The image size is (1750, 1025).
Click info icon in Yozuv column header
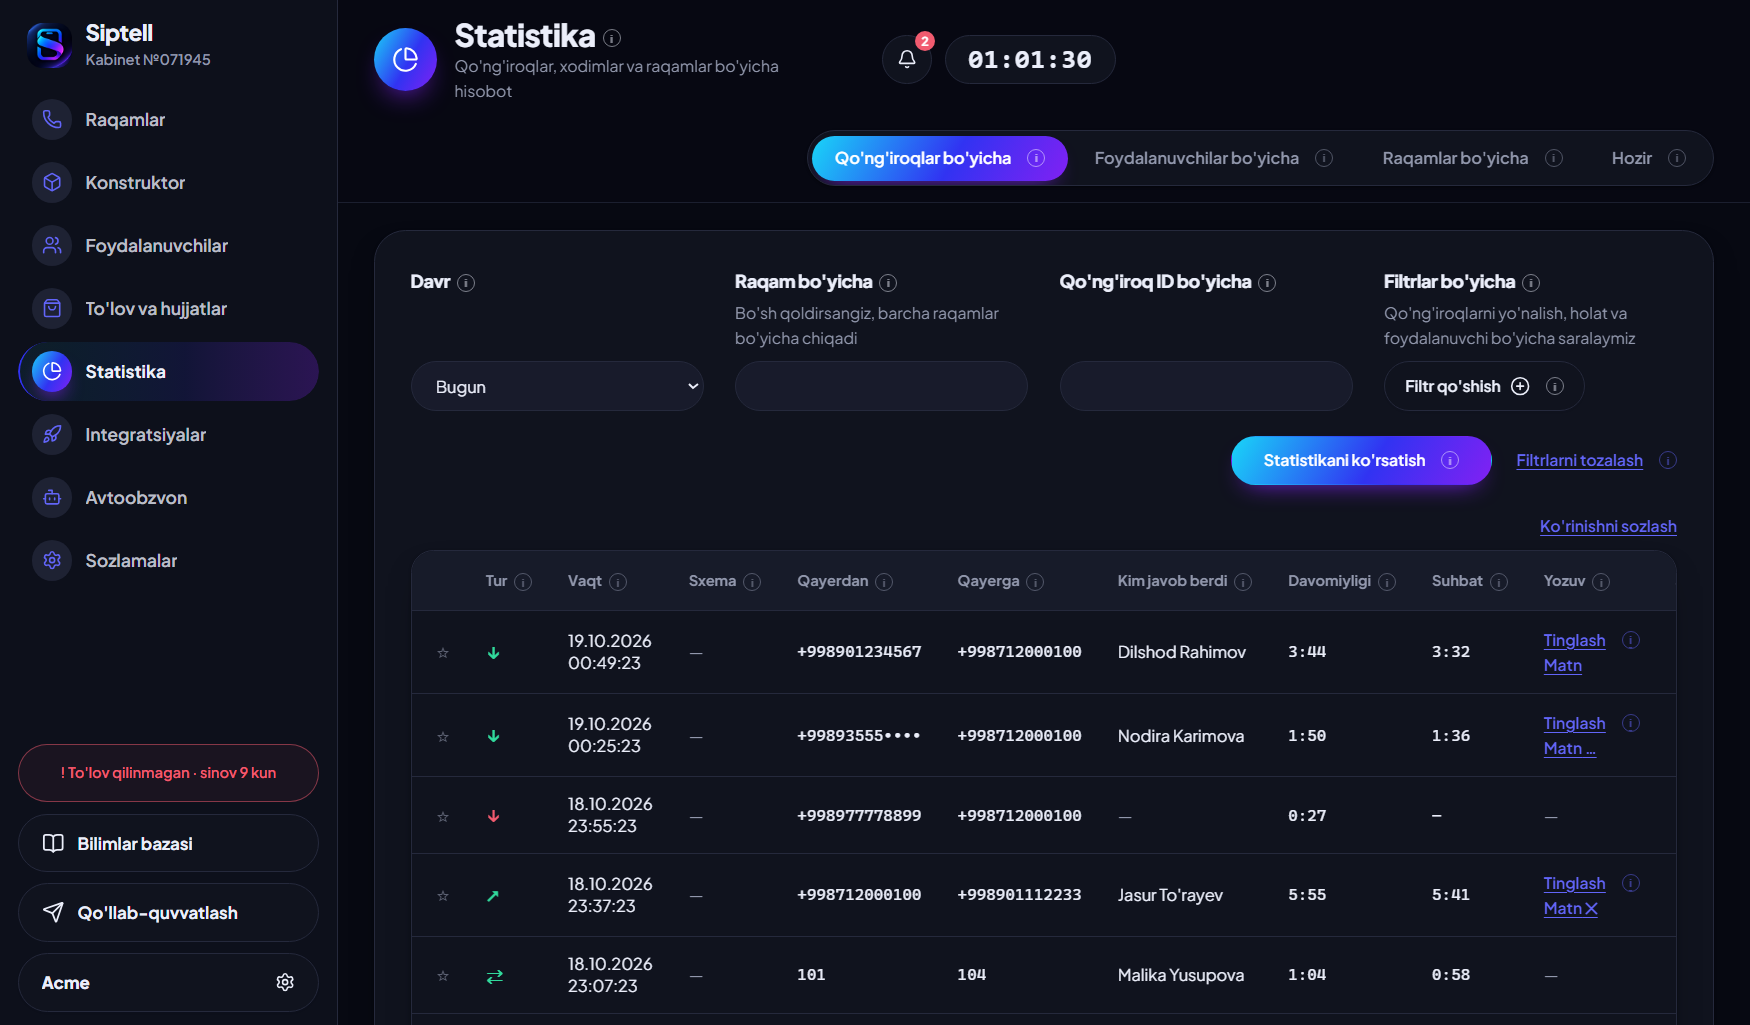(x=1601, y=582)
